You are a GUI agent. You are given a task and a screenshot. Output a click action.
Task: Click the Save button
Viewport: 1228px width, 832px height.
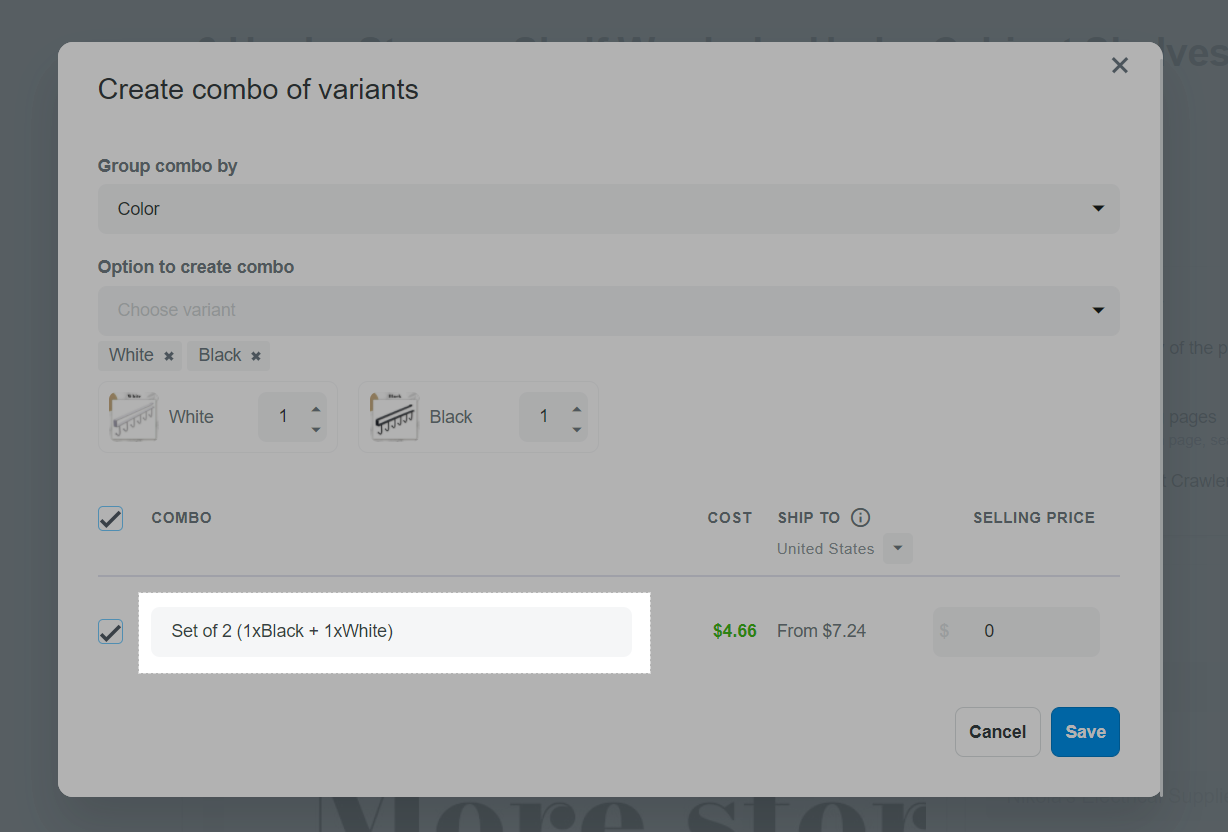[x=1085, y=732]
